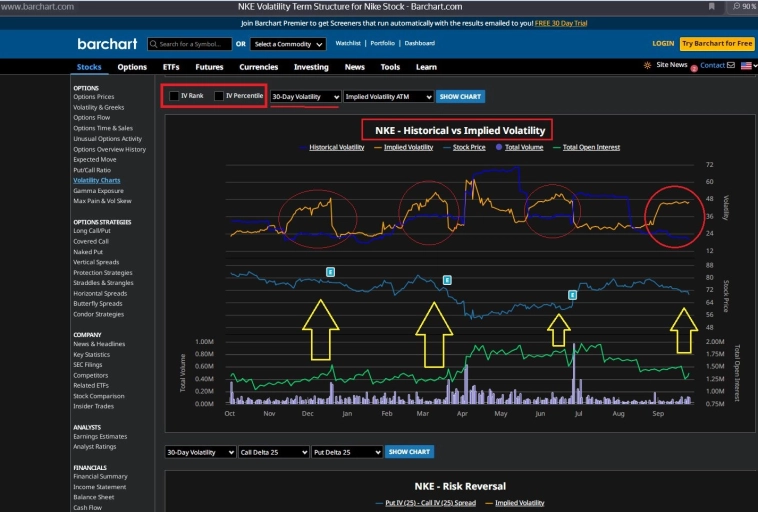The width and height of the screenshot is (758, 512).
Task: Click the symbol search input field
Action: tap(189, 44)
